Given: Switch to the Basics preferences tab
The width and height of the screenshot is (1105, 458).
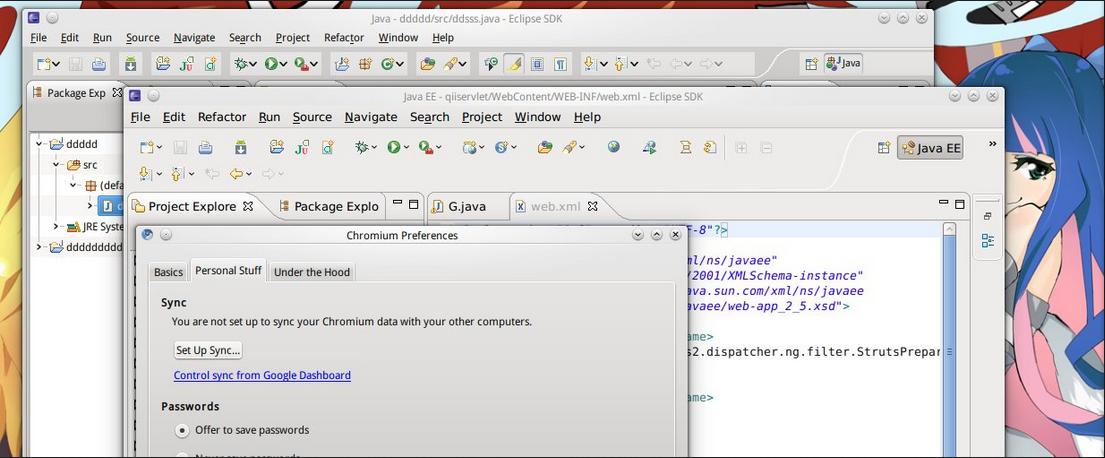Looking at the screenshot, I should click(x=168, y=272).
